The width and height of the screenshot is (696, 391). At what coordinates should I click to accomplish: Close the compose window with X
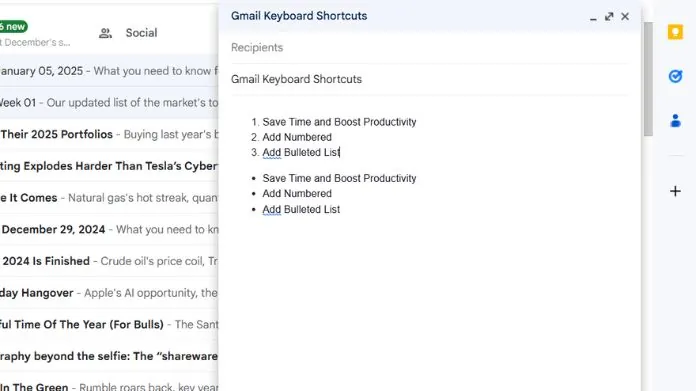pyautogui.click(x=625, y=16)
